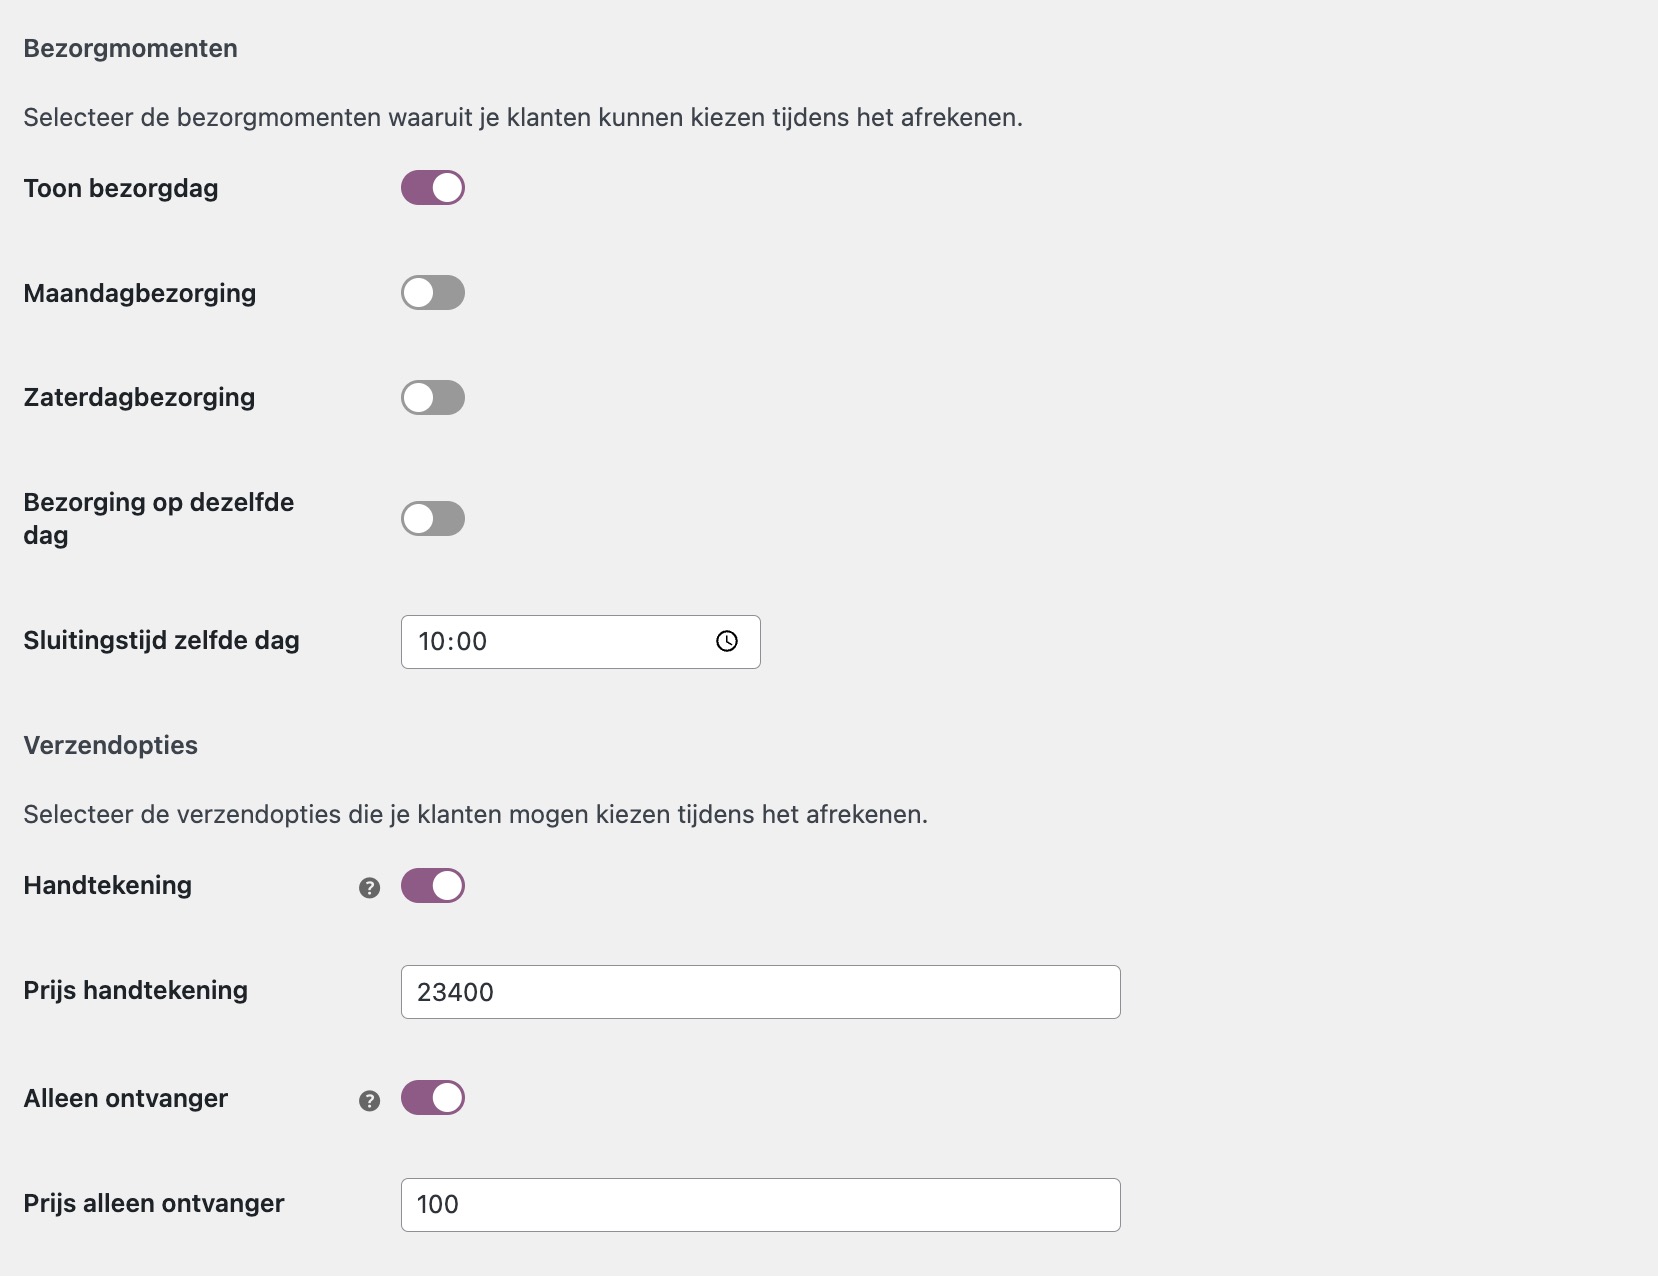Select the 23400 price value

(x=455, y=991)
